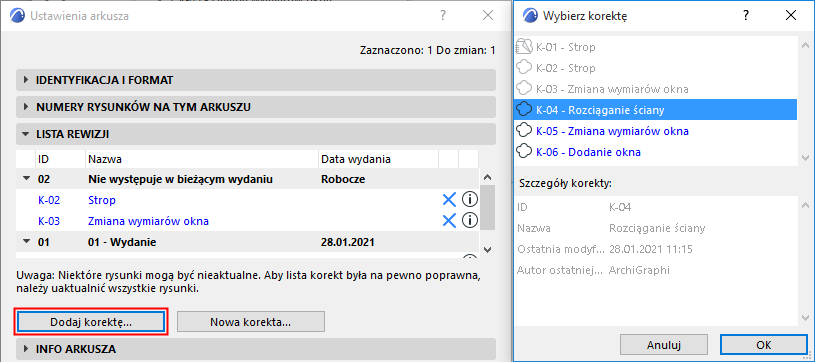
Task: Click the Nazwa column header
Action: click(202, 159)
